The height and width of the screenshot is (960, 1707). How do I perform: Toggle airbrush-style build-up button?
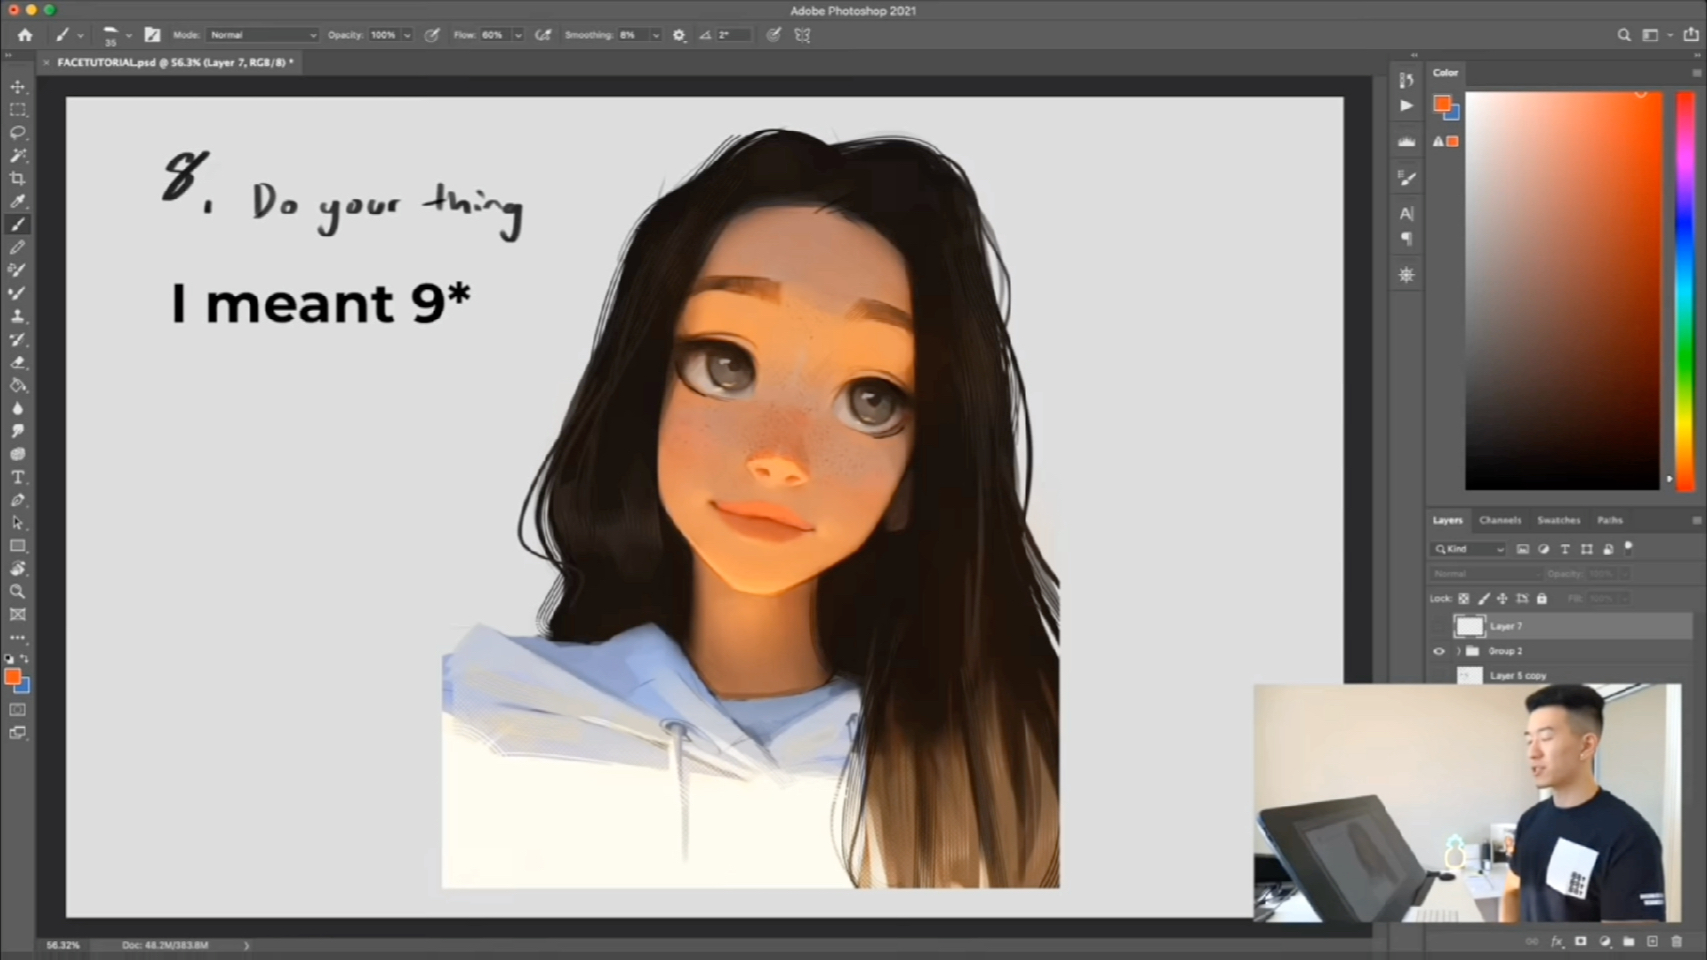[x=543, y=35]
